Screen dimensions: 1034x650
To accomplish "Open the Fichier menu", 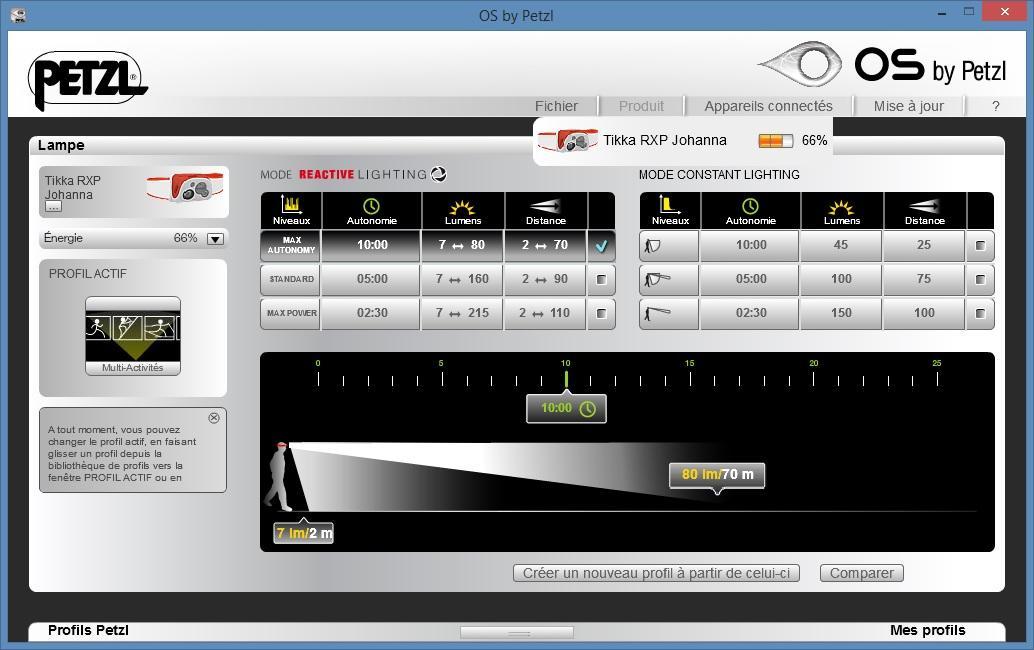I will (x=556, y=106).
